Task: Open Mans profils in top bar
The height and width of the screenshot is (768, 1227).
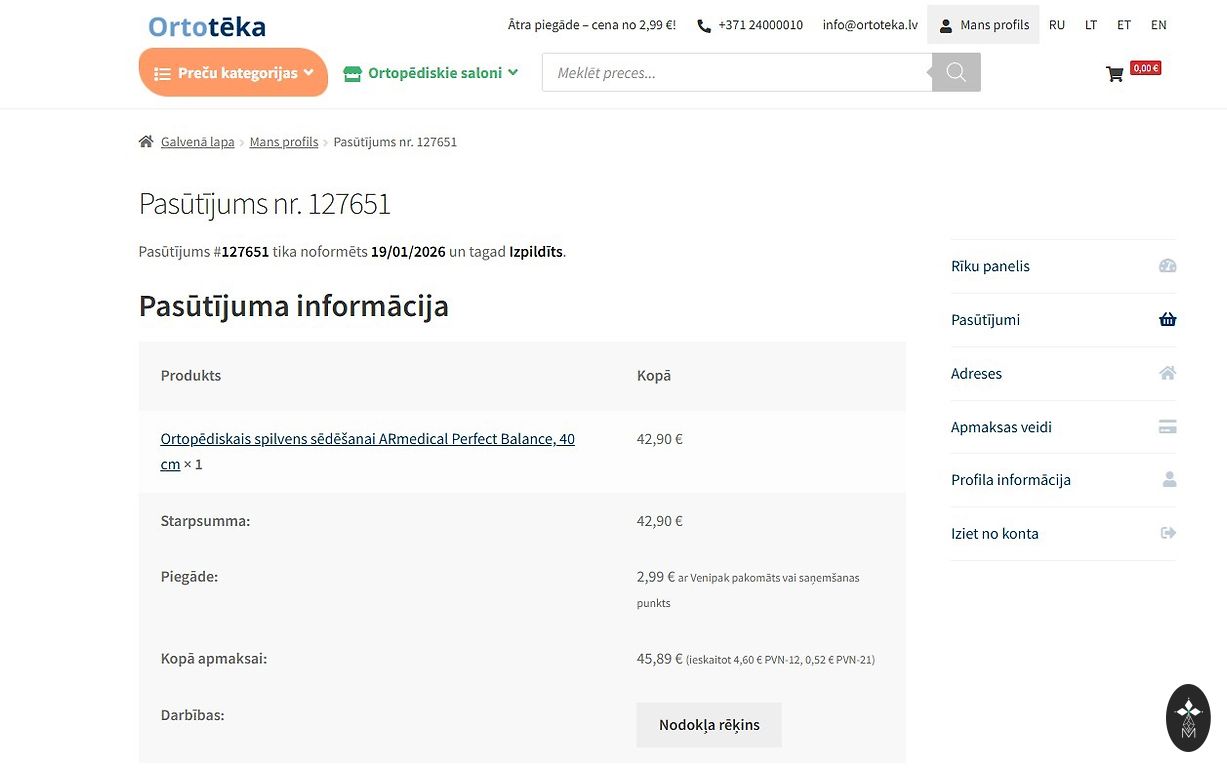Action: pyautogui.click(x=983, y=25)
